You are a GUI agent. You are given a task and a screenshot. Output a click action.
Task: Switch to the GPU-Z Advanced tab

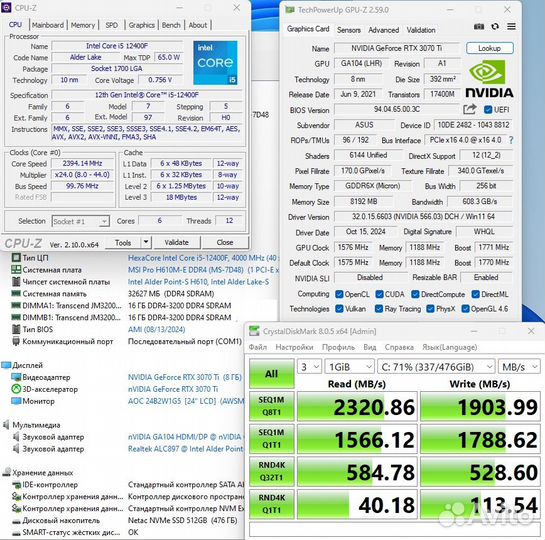[383, 30]
